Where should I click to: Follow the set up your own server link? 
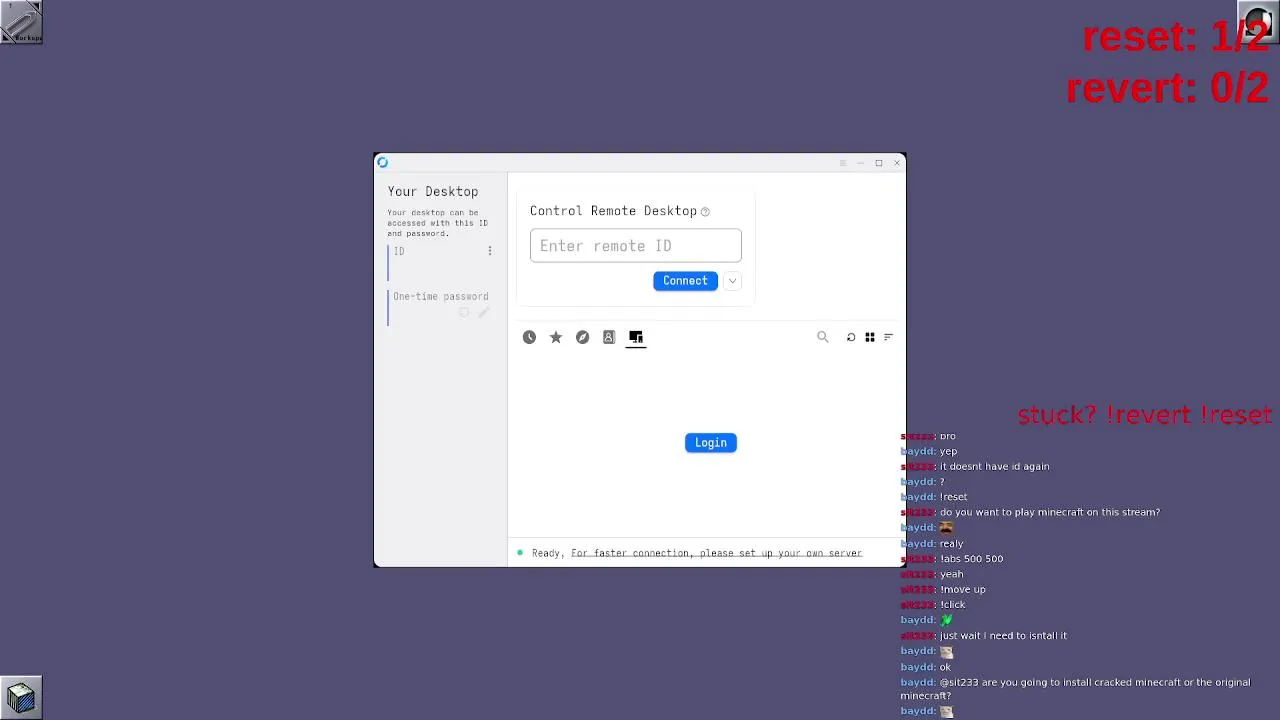pos(716,553)
